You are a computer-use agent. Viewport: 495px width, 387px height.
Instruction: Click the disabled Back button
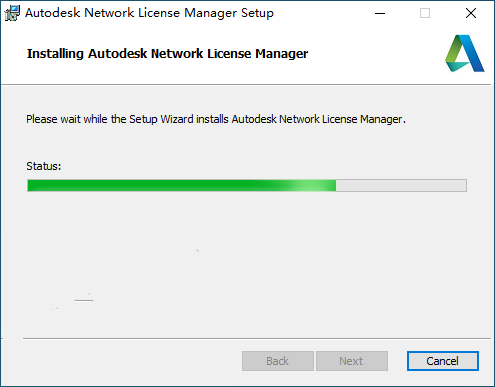pos(278,361)
